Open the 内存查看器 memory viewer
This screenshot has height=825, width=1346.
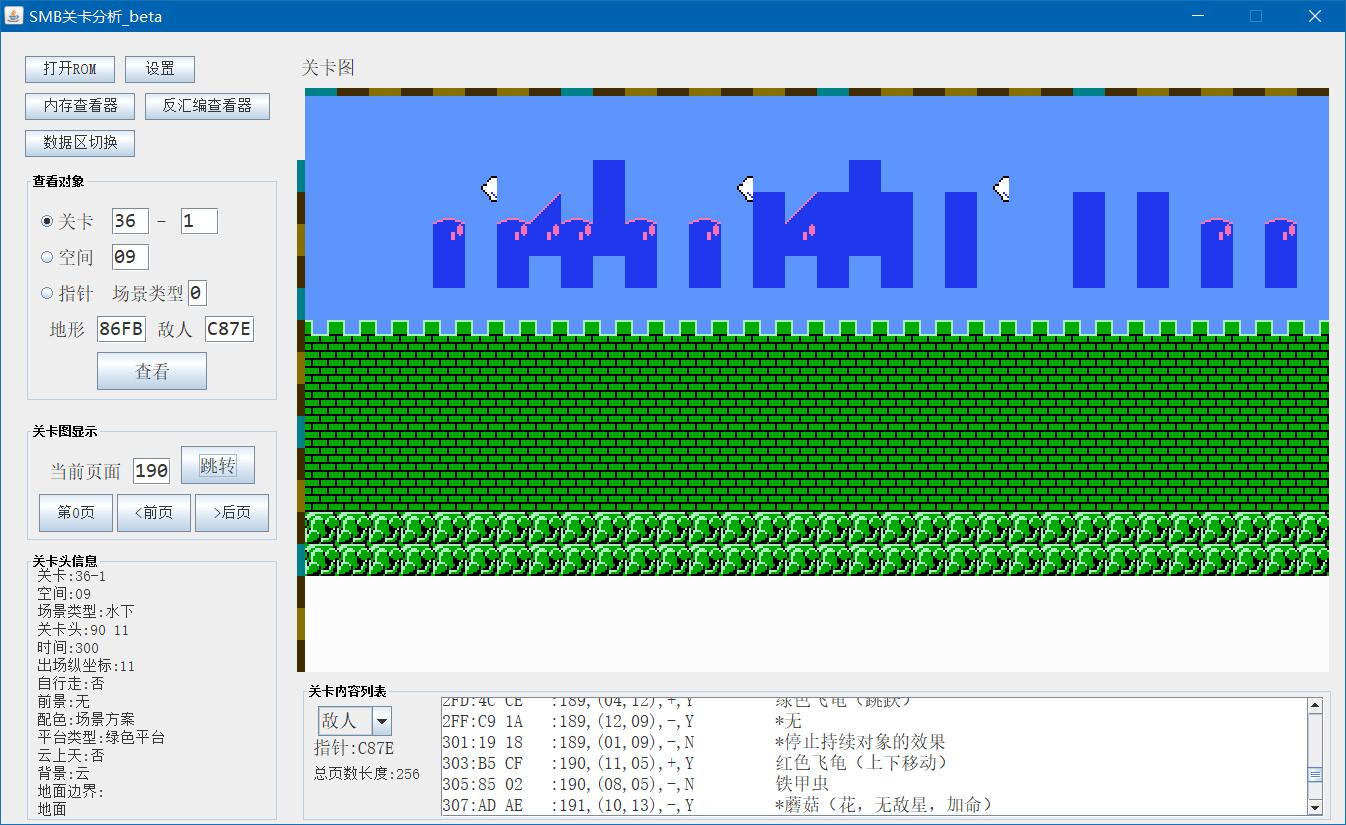point(80,106)
